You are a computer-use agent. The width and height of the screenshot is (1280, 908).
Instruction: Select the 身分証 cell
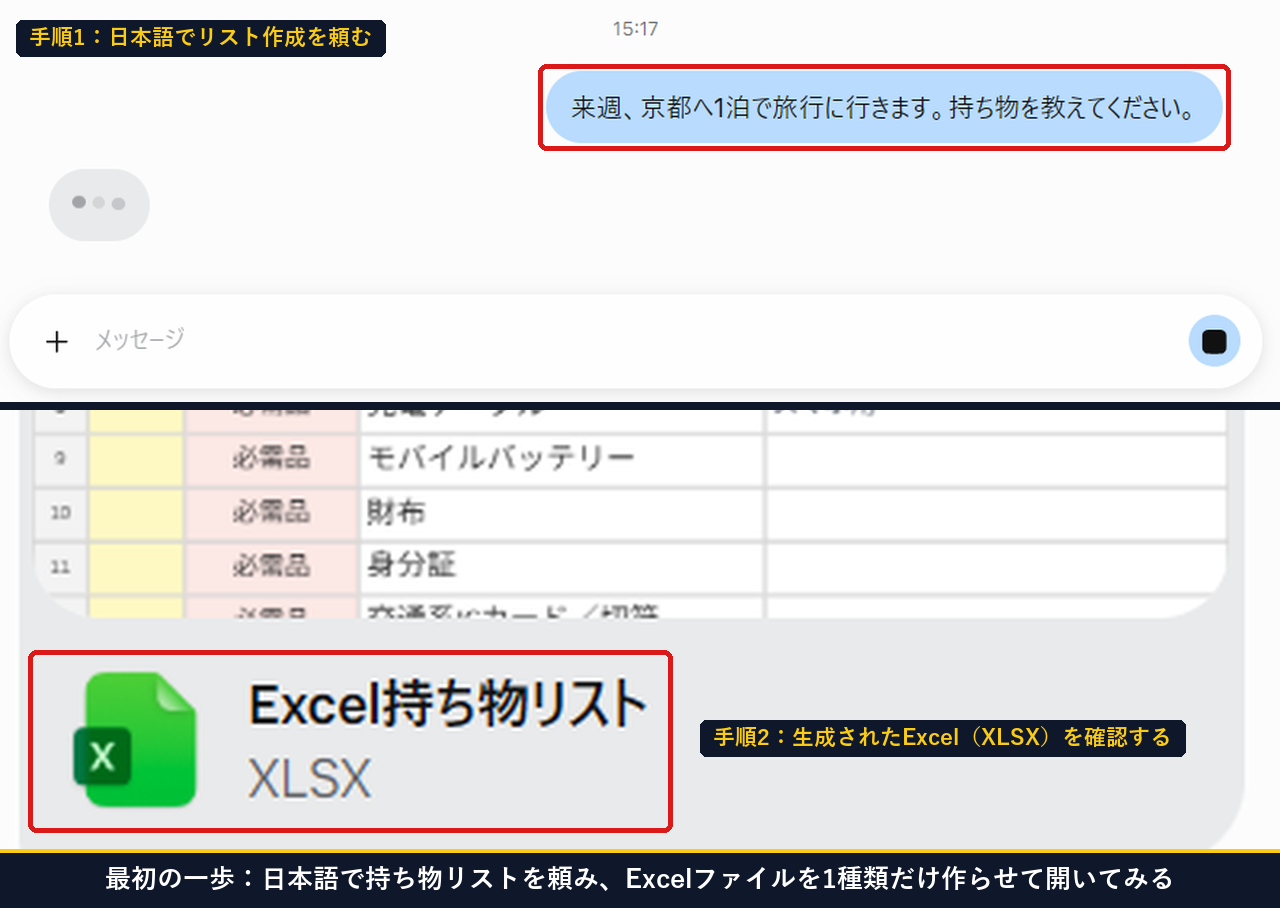point(562,567)
